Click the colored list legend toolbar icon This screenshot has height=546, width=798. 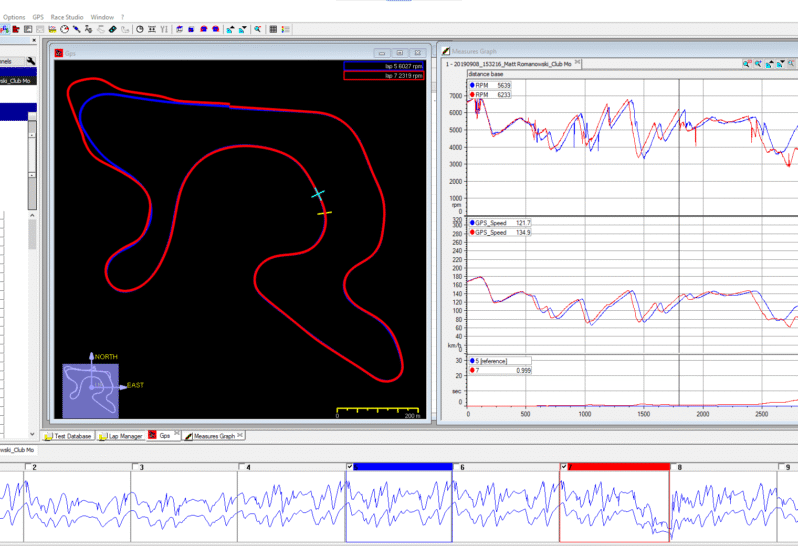(286, 30)
